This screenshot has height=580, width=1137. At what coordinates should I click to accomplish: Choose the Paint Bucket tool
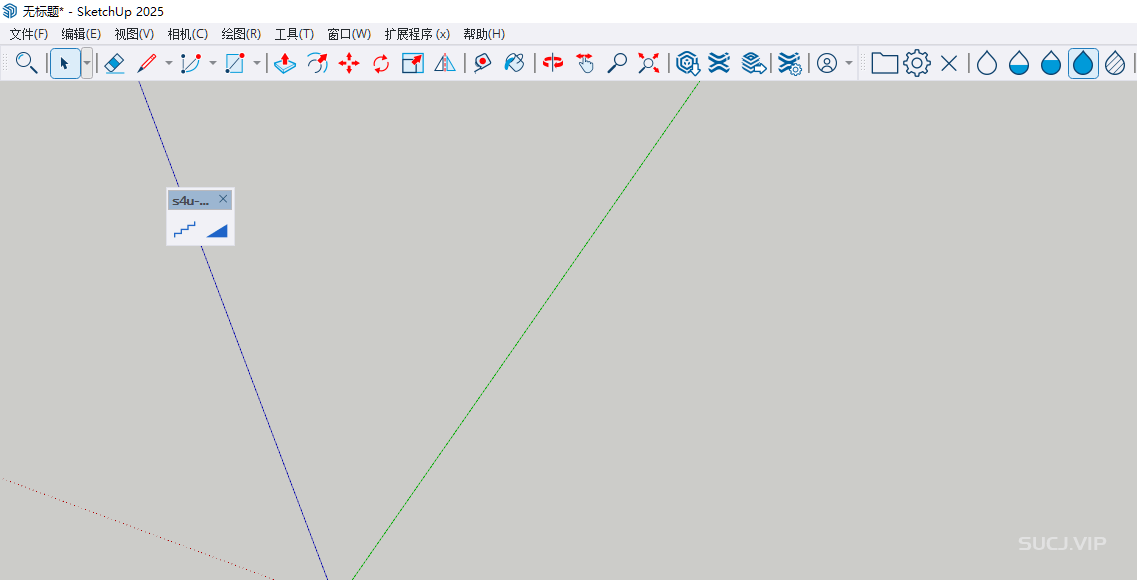click(514, 63)
